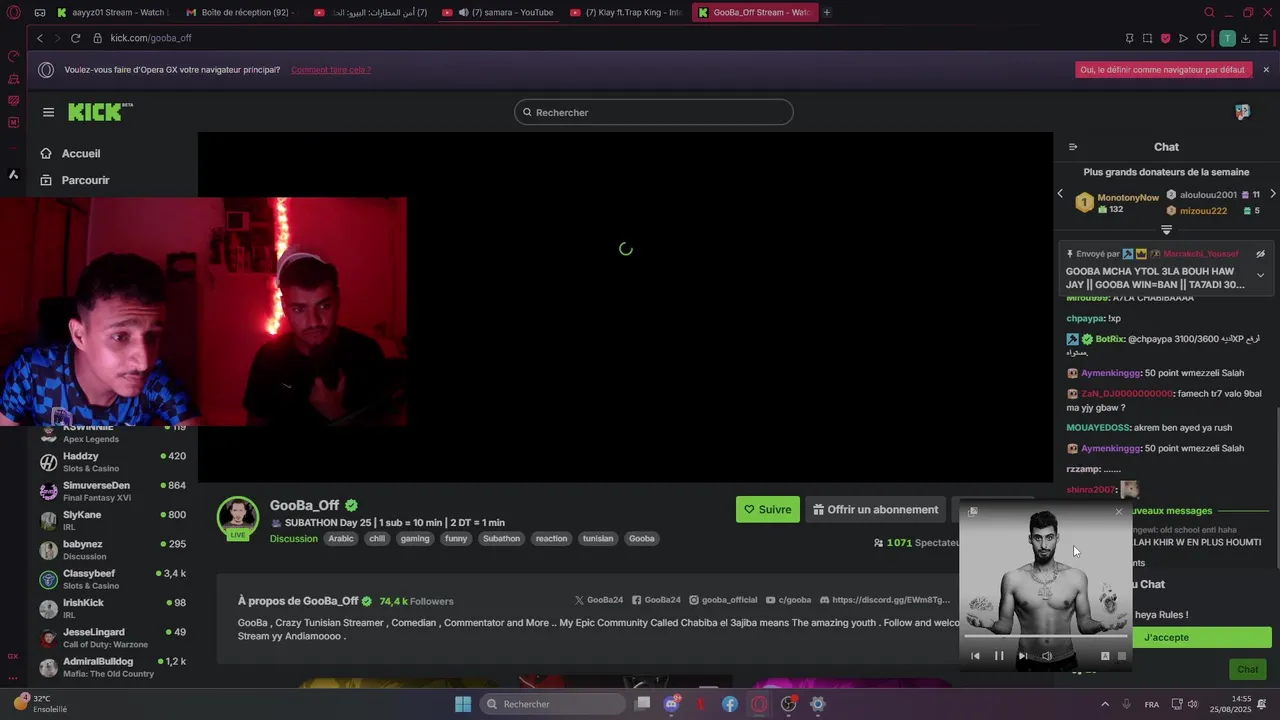Pause the mini player video
Screen dimensions: 1280x720
999,656
